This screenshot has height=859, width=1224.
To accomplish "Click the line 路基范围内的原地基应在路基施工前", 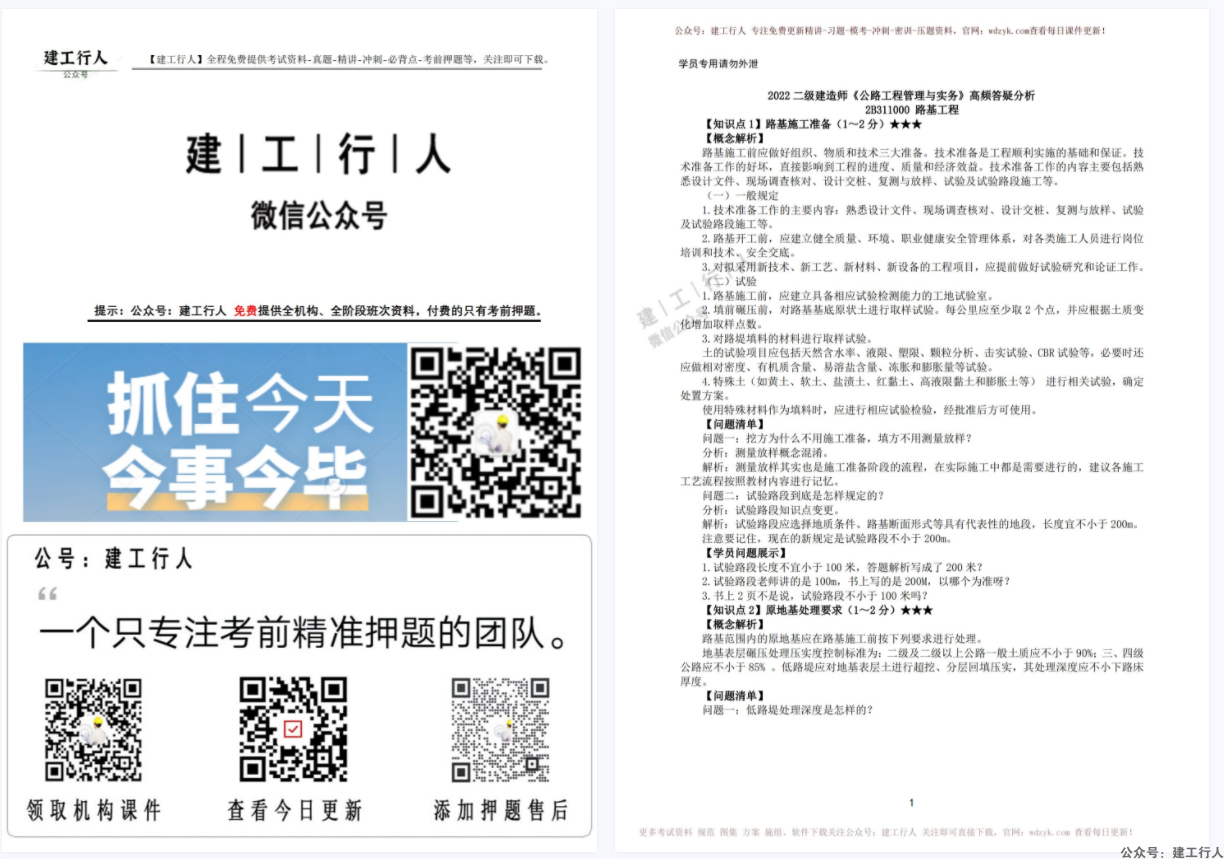I will pyautogui.click(x=843, y=639).
